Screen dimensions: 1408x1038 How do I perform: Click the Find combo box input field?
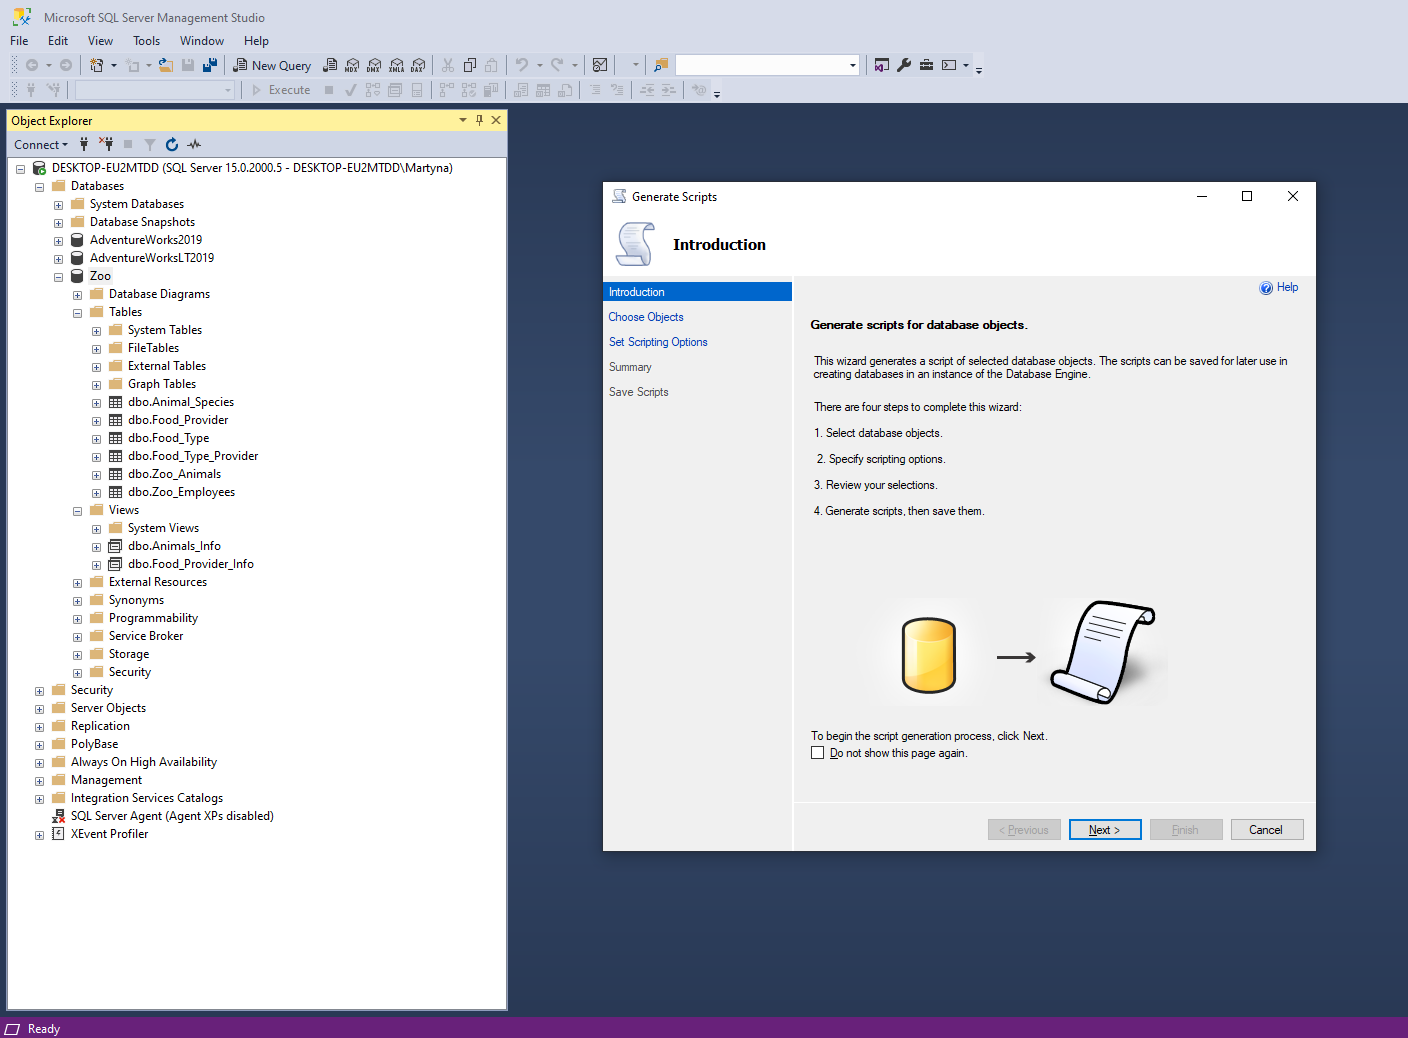pos(761,65)
